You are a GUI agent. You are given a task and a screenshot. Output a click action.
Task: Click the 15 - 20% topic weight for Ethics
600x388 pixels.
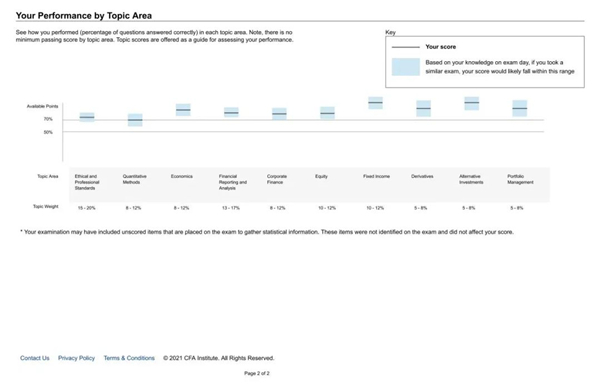point(86,208)
